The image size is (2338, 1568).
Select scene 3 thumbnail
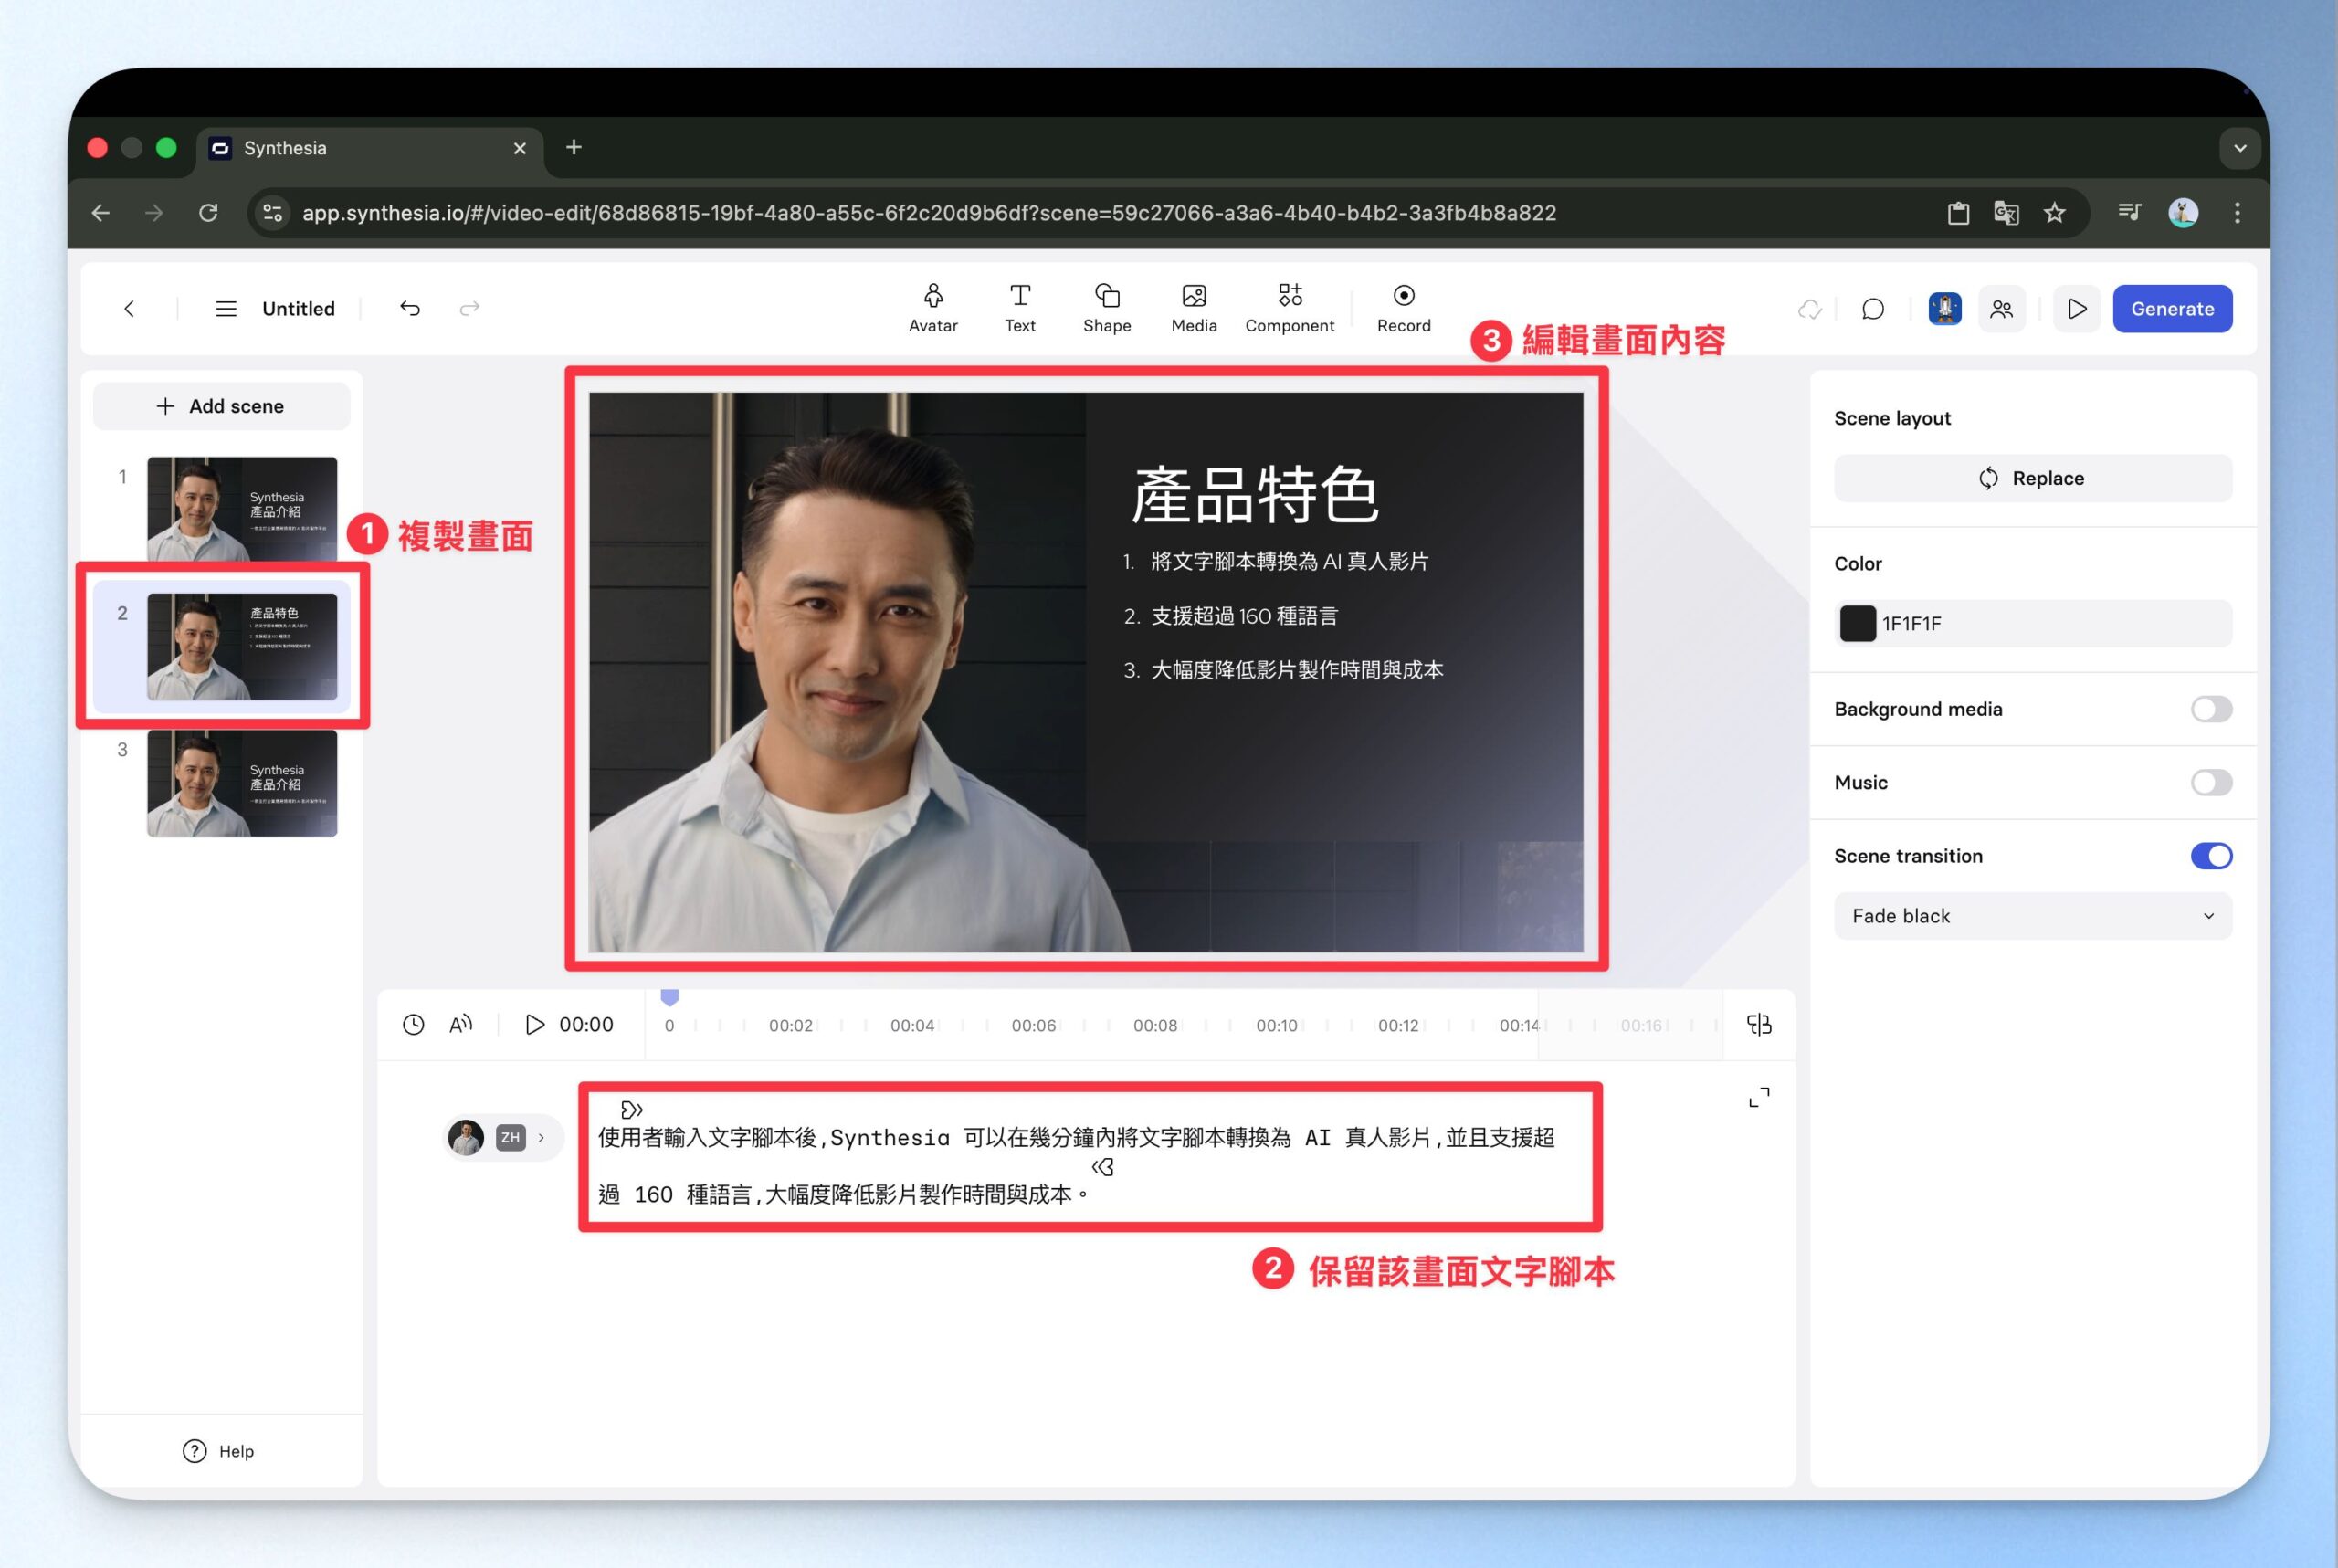point(242,783)
